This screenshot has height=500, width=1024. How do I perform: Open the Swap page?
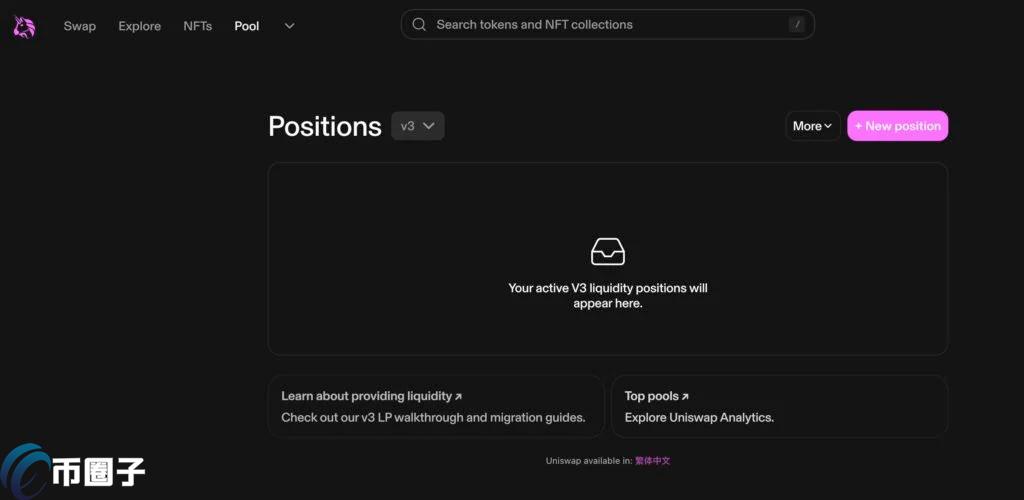tap(80, 26)
